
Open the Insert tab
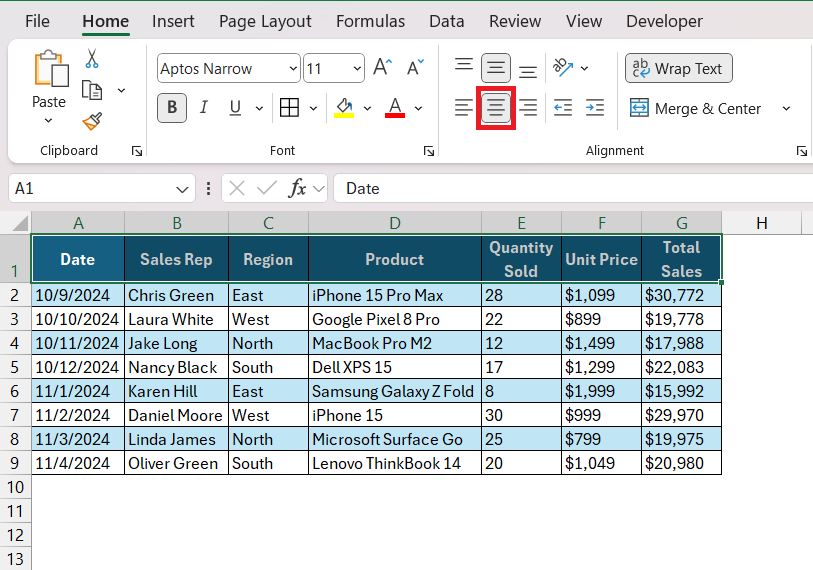click(173, 21)
